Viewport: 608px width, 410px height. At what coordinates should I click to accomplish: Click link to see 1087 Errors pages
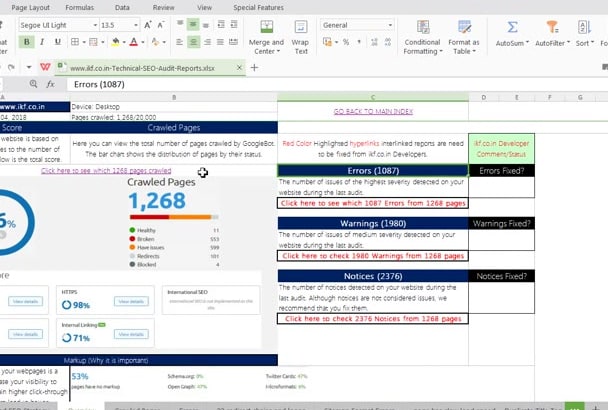pyautogui.click(x=372, y=203)
